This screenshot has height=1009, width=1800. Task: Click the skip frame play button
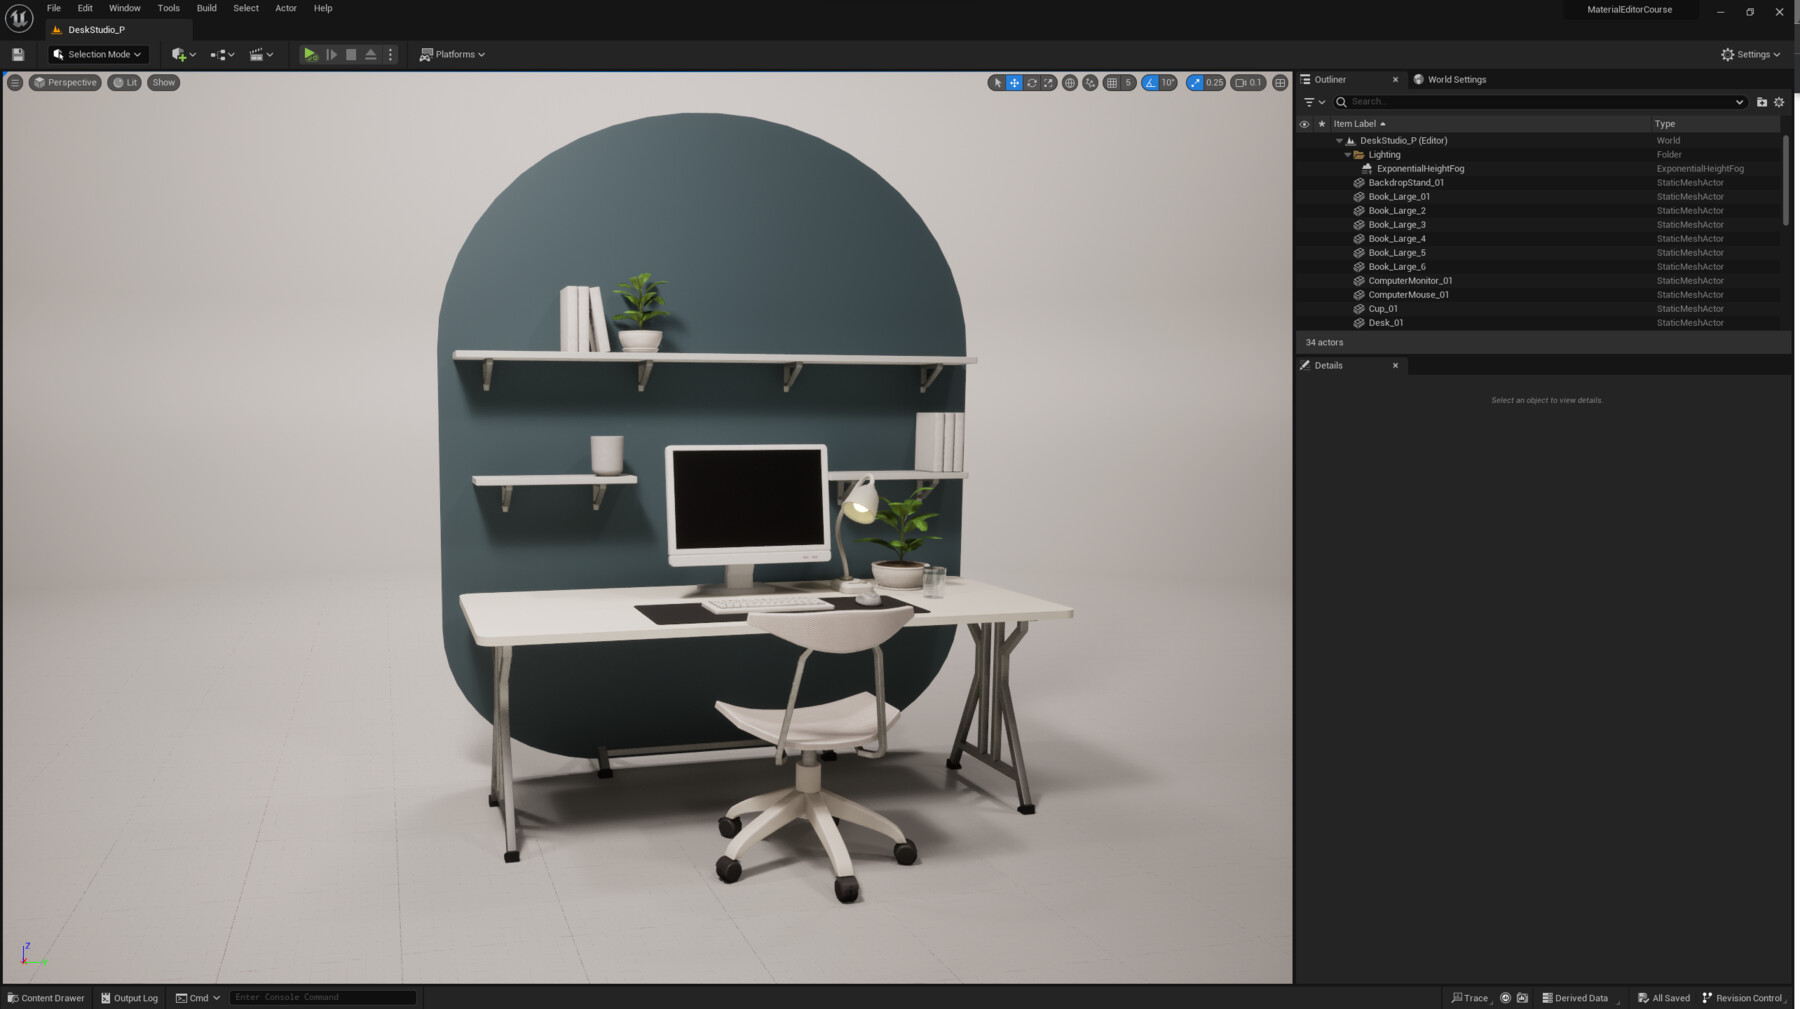point(331,54)
